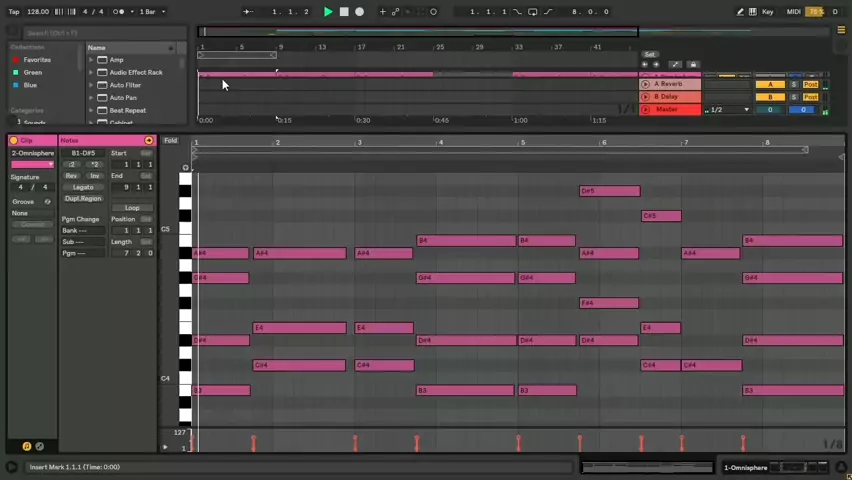852x480 pixels.
Task: Toggle Lock Envelopes padlock icon
Action: pyautogui.click(x=693, y=65)
